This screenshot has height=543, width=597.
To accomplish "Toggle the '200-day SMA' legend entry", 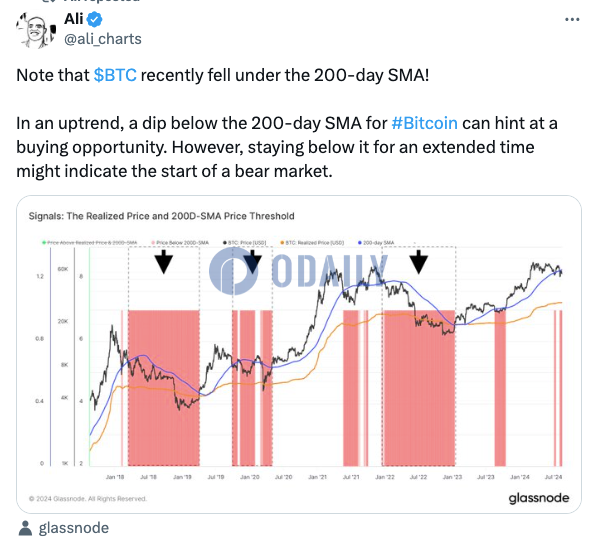I will click(x=376, y=243).
